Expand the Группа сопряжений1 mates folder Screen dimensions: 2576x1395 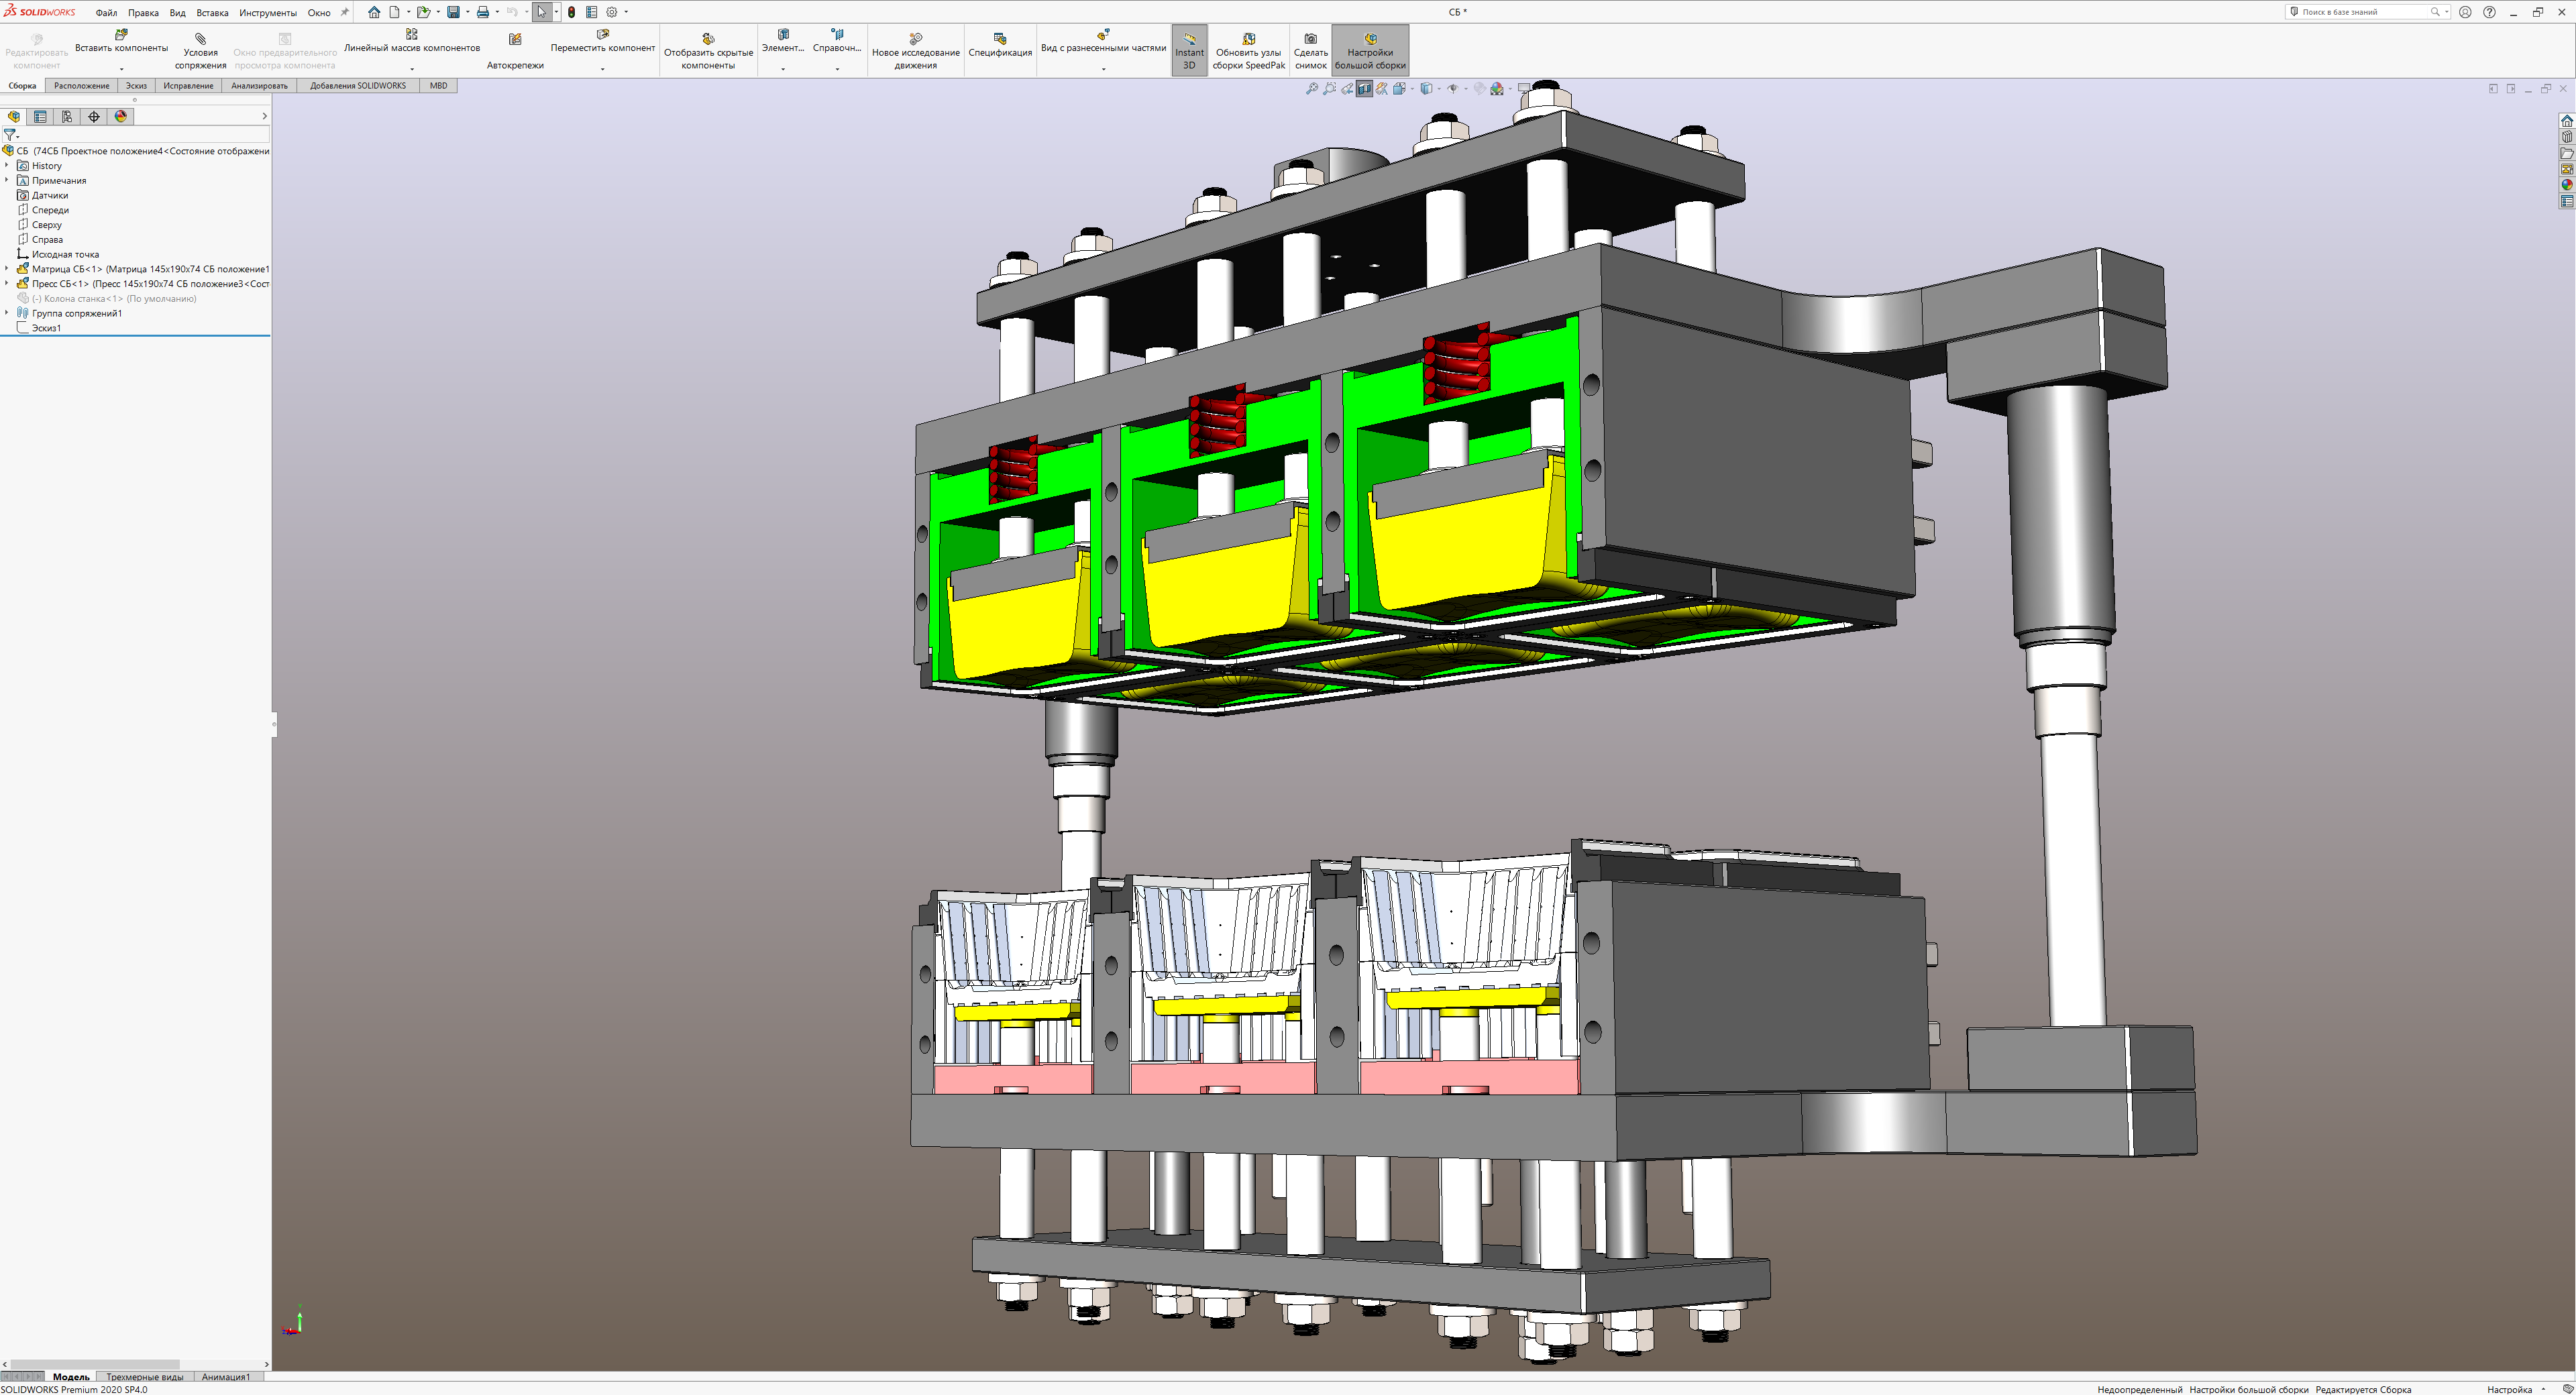click(7, 313)
